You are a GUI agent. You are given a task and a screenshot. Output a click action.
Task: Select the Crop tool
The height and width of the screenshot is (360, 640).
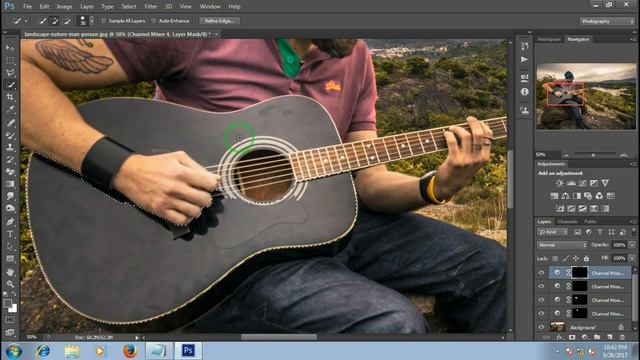click(x=10, y=97)
